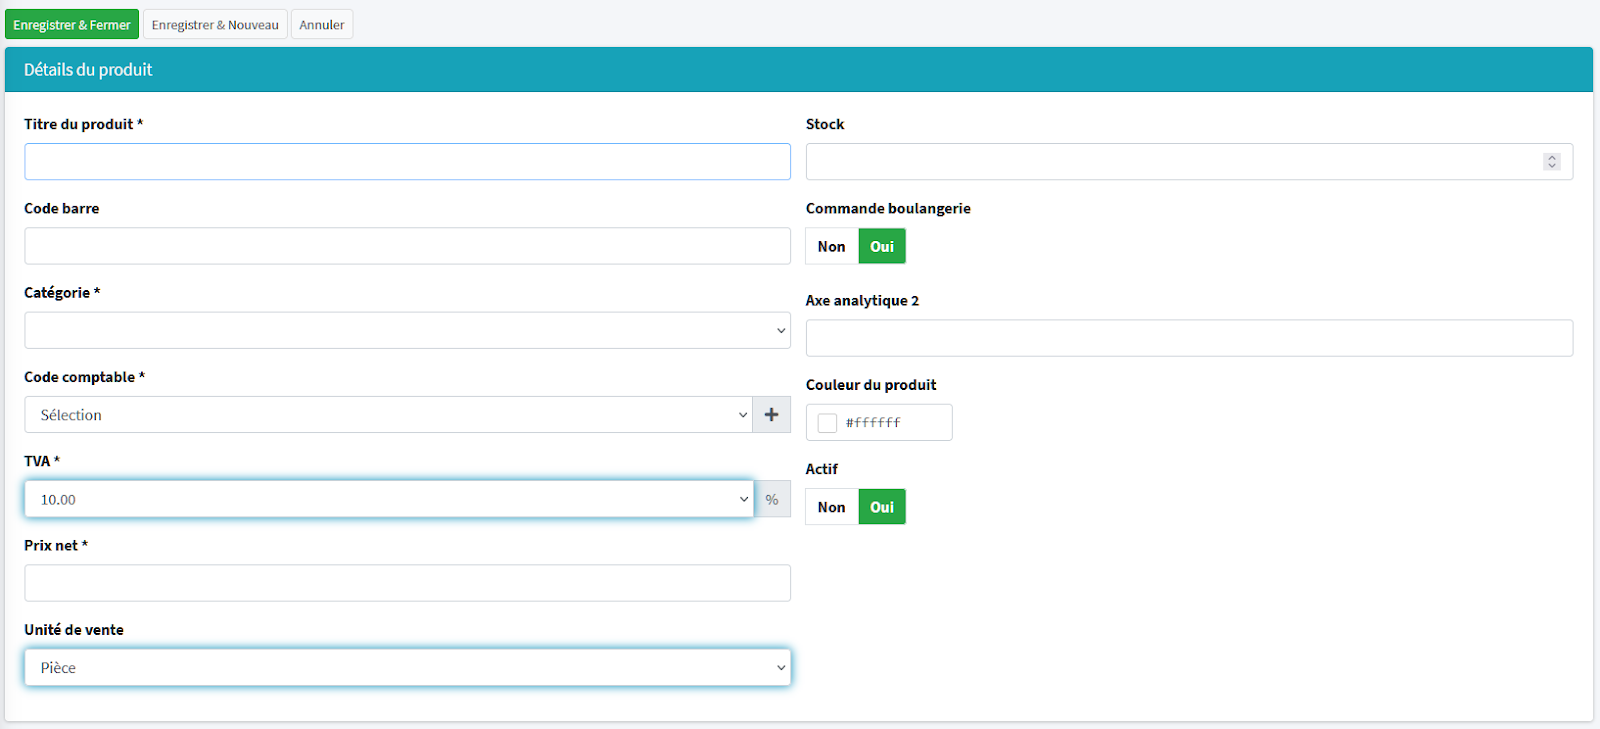Click Enregistrer & Fermer button
This screenshot has height=729, width=1600.
click(x=72, y=25)
